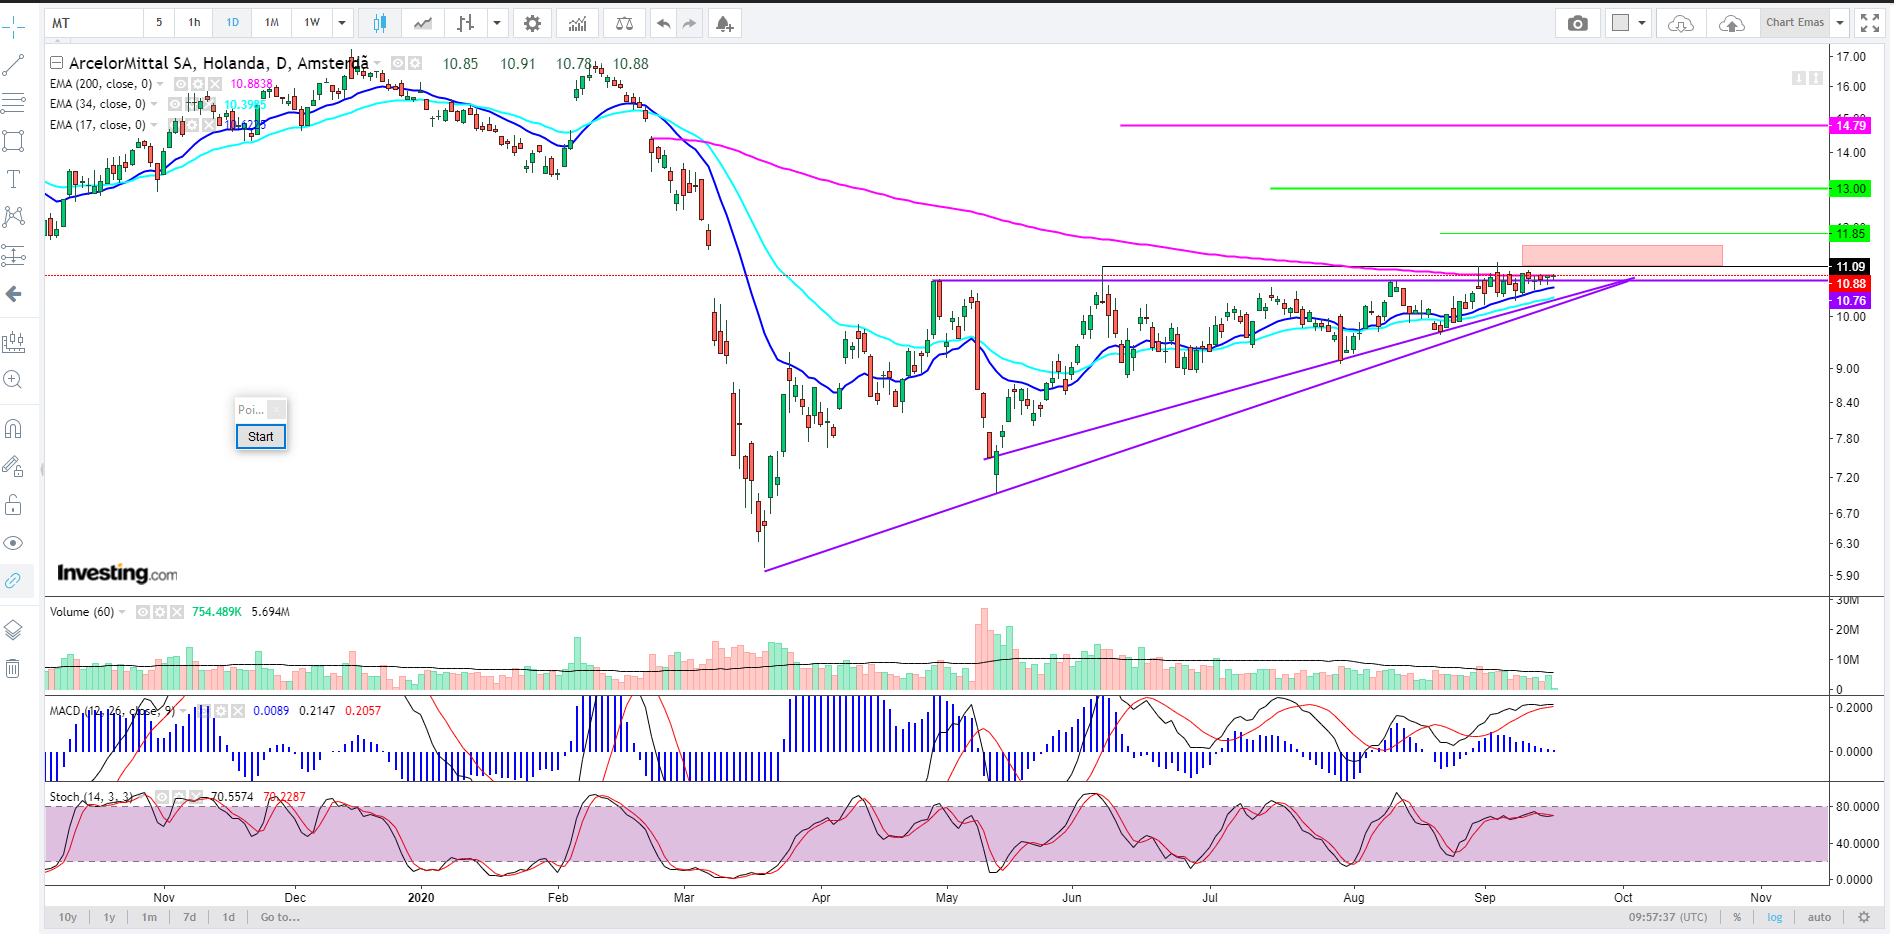Image resolution: width=1894 pixels, height=934 pixels.
Task: Open the indicators menu
Action: tap(578, 23)
